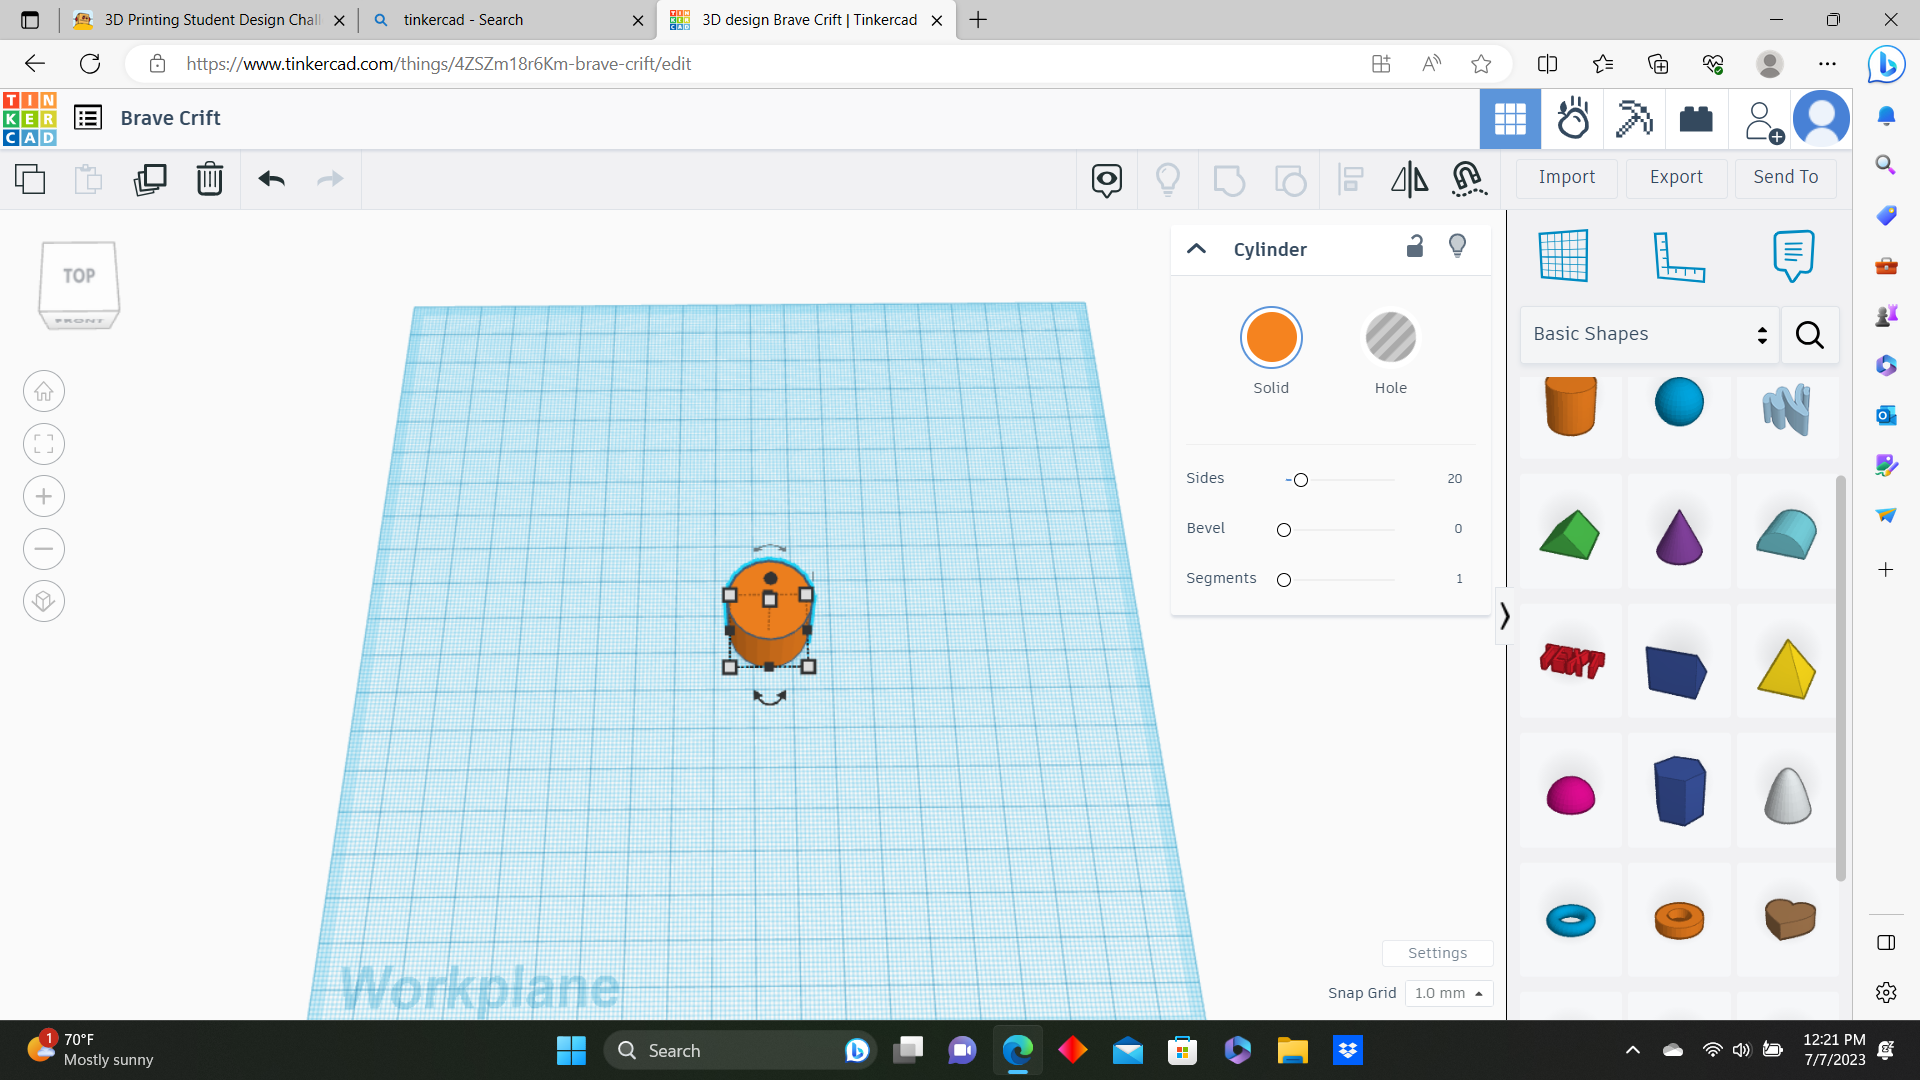Click the Send To button
Viewport: 1920px width, 1080px height.
[x=1786, y=177]
